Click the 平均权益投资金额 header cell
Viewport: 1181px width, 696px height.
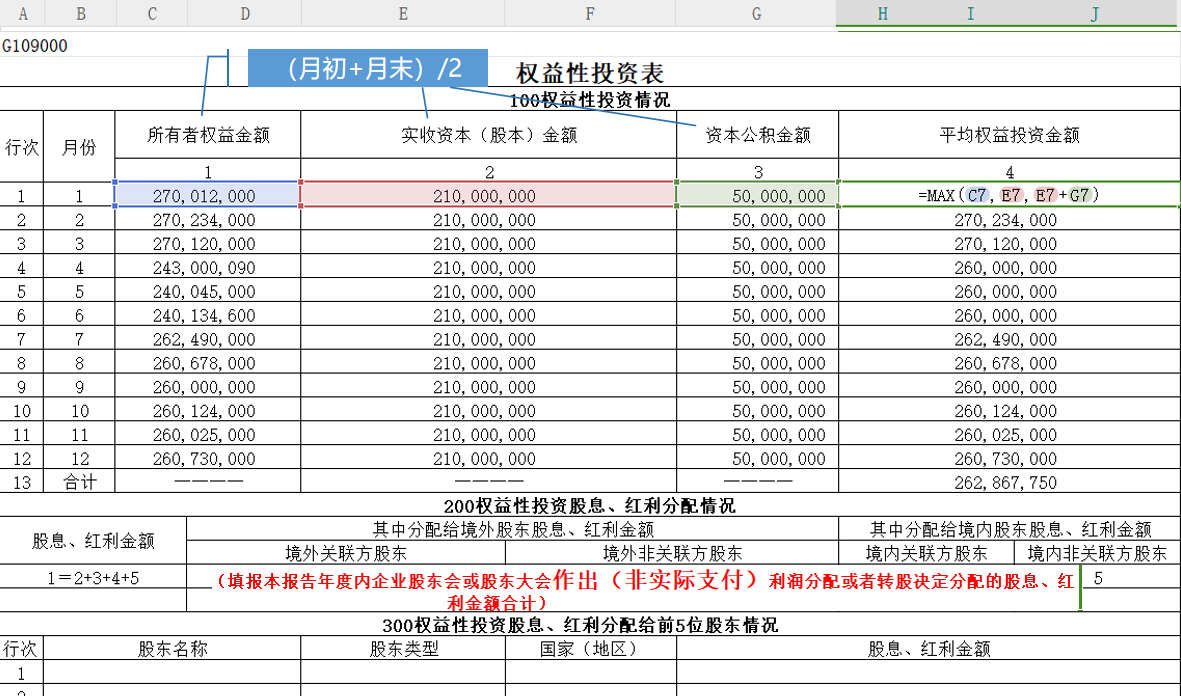1009,135
